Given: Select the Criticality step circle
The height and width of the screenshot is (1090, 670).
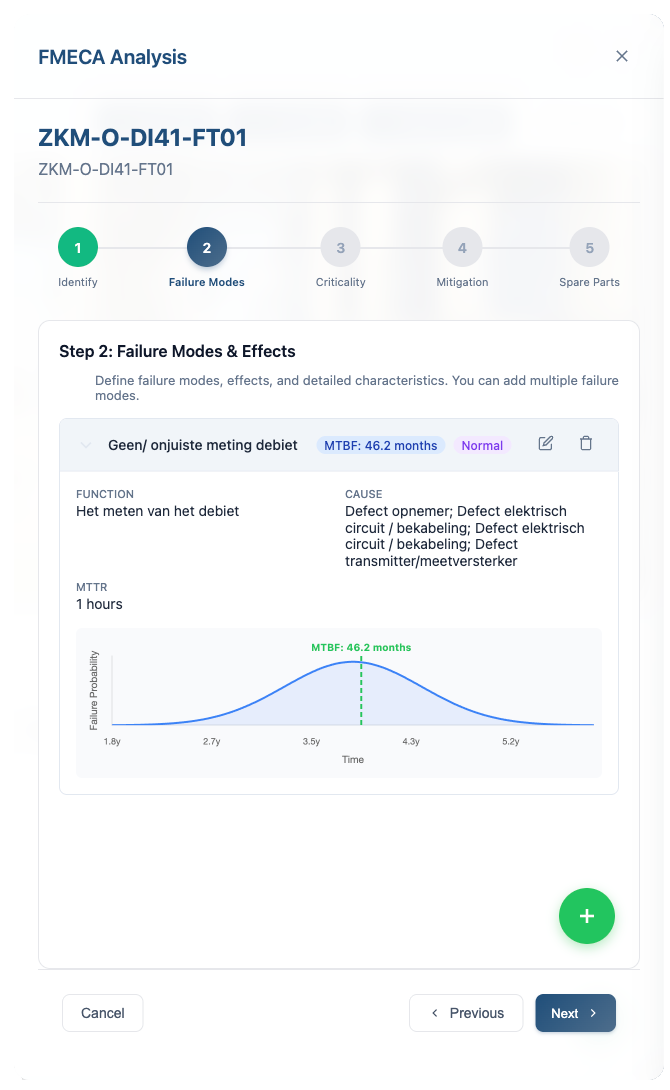Looking at the screenshot, I should [x=340, y=246].
